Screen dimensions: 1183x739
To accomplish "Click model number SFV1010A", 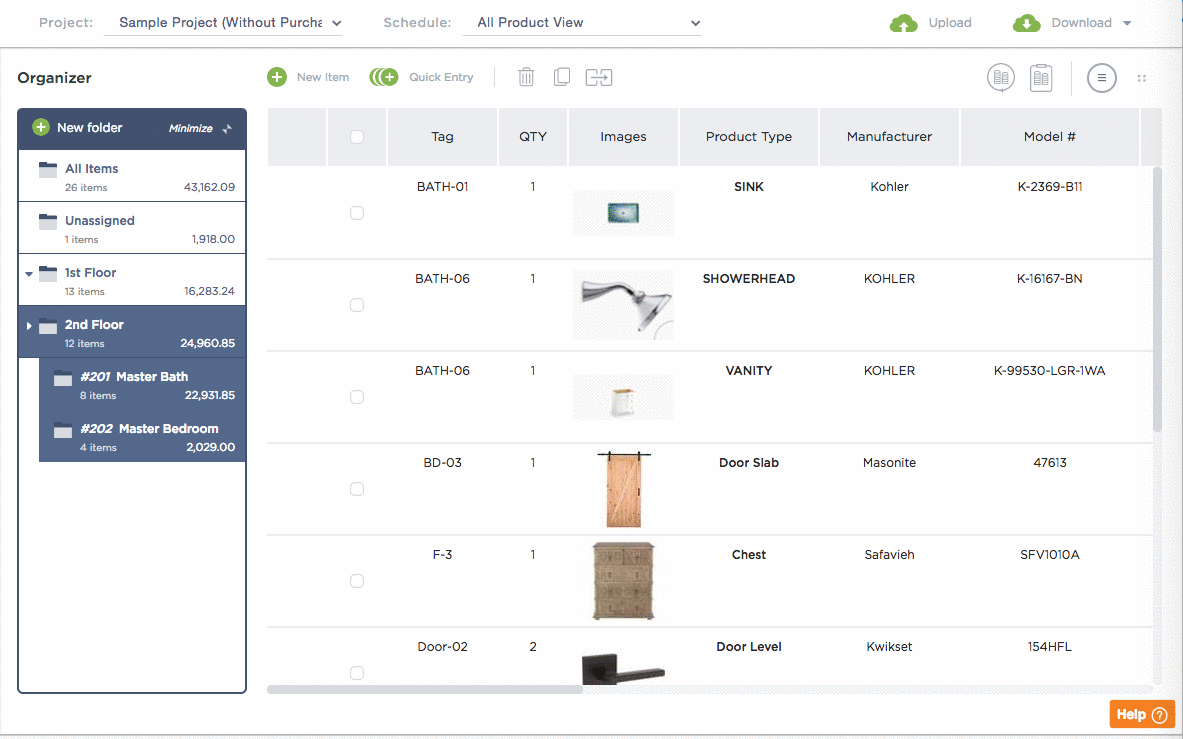I will point(1049,555).
